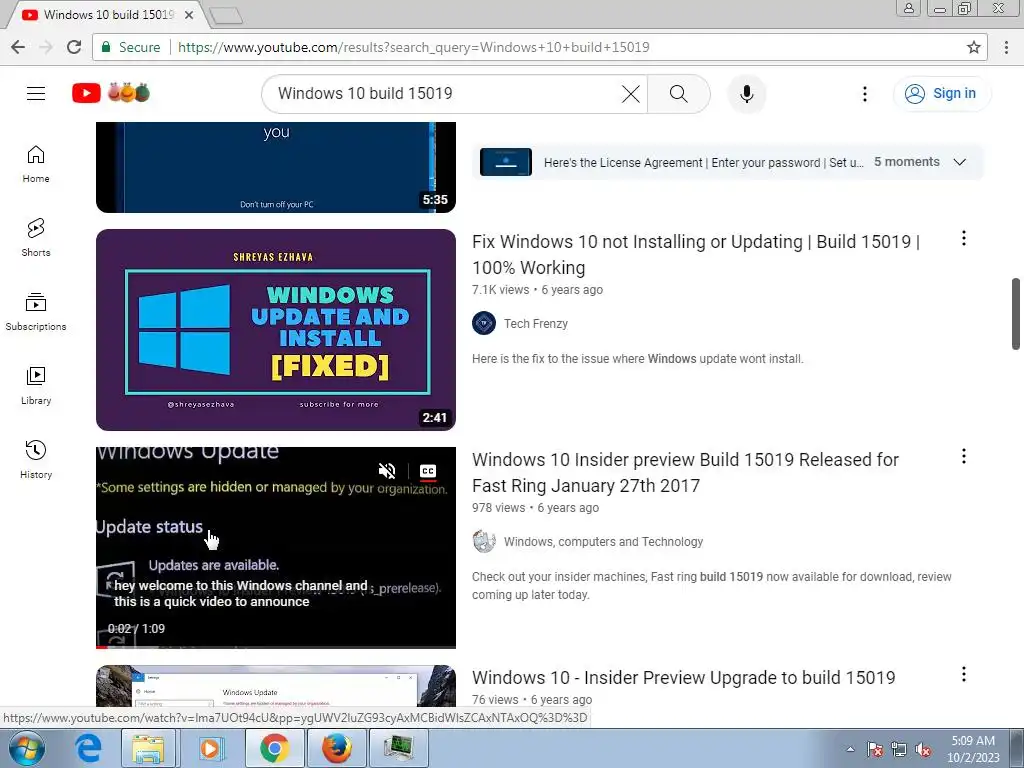Seek using the preview video progress bar
The height and width of the screenshot is (768, 1024).
coord(276,647)
